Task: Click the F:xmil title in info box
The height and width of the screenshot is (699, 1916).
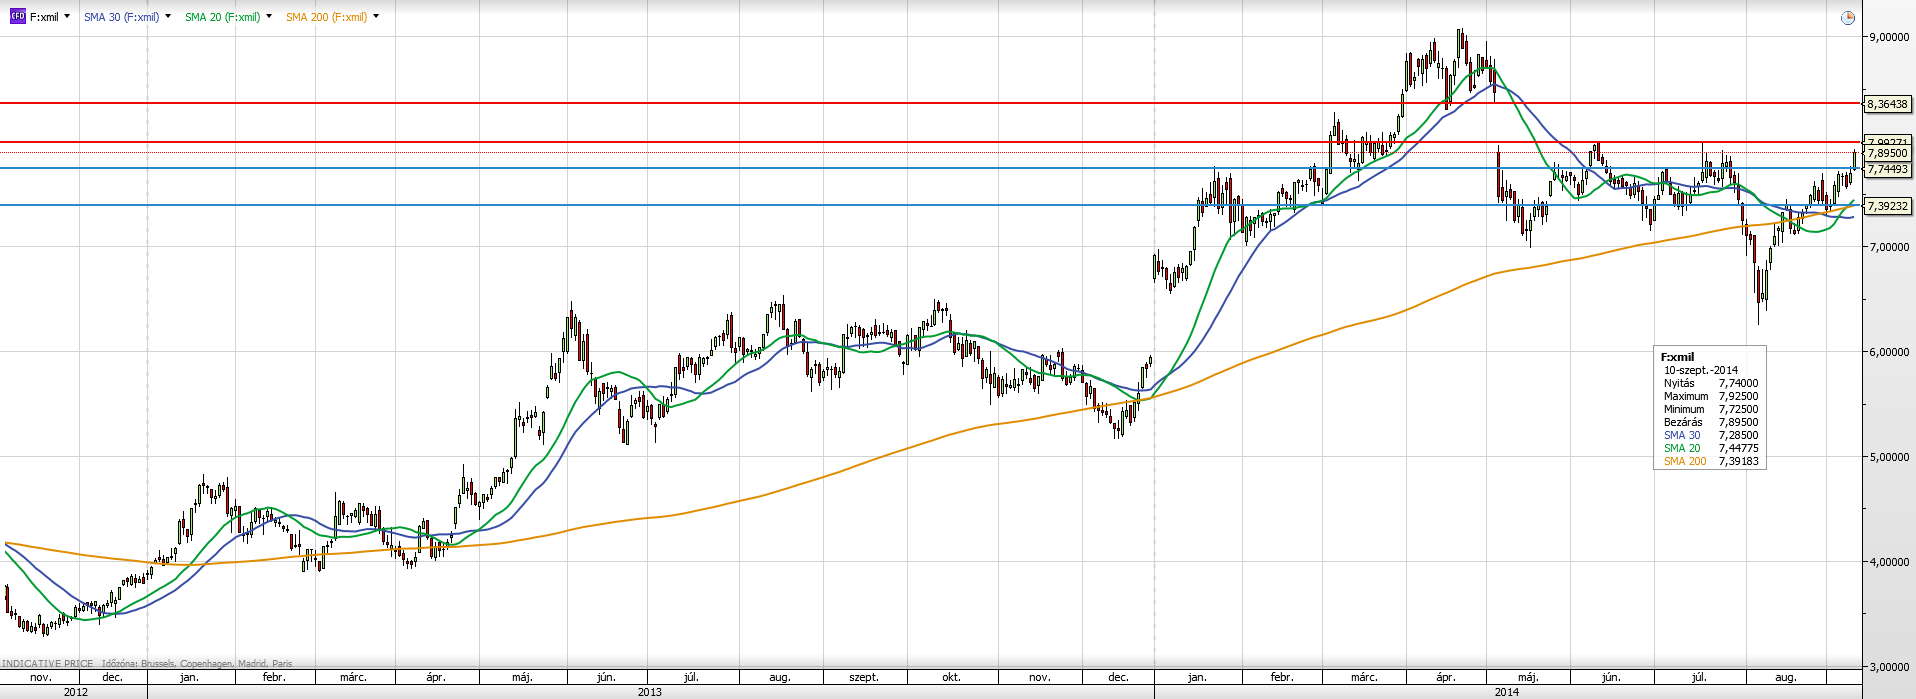Action: (1677, 357)
